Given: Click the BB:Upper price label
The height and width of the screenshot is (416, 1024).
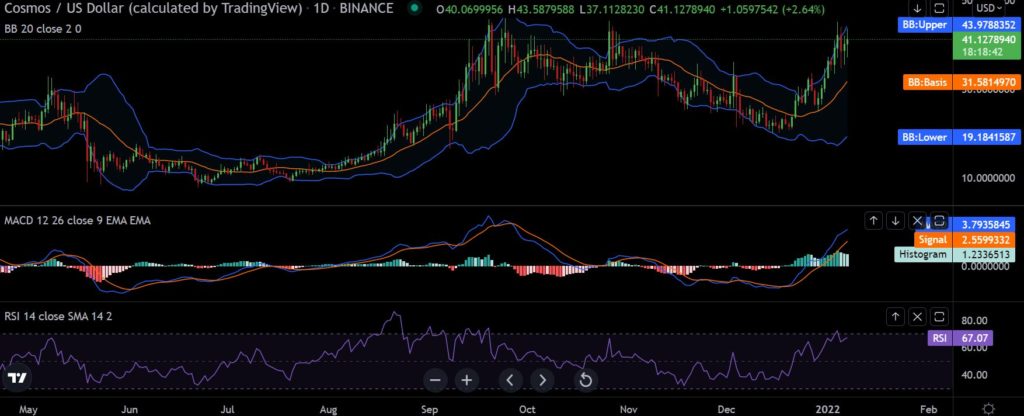Looking at the screenshot, I should click(x=958, y=25).
